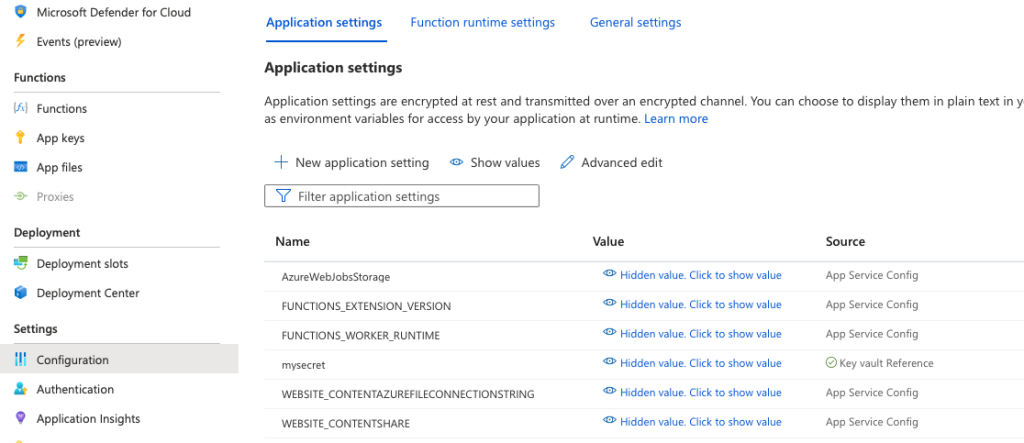The image size is (1024, 443).
Task: Open Microsoft Defender for Cloud menu item
Action: (114, 12)
